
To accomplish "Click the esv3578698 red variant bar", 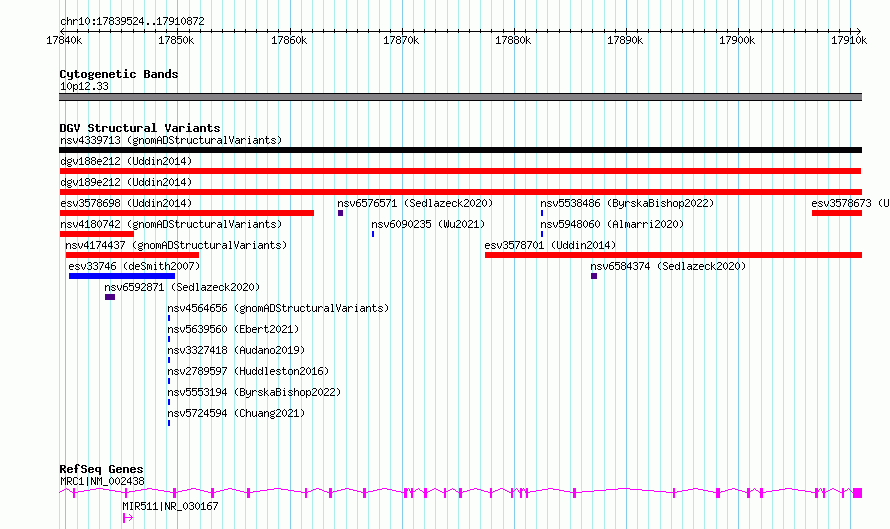I will pos(187,213).
